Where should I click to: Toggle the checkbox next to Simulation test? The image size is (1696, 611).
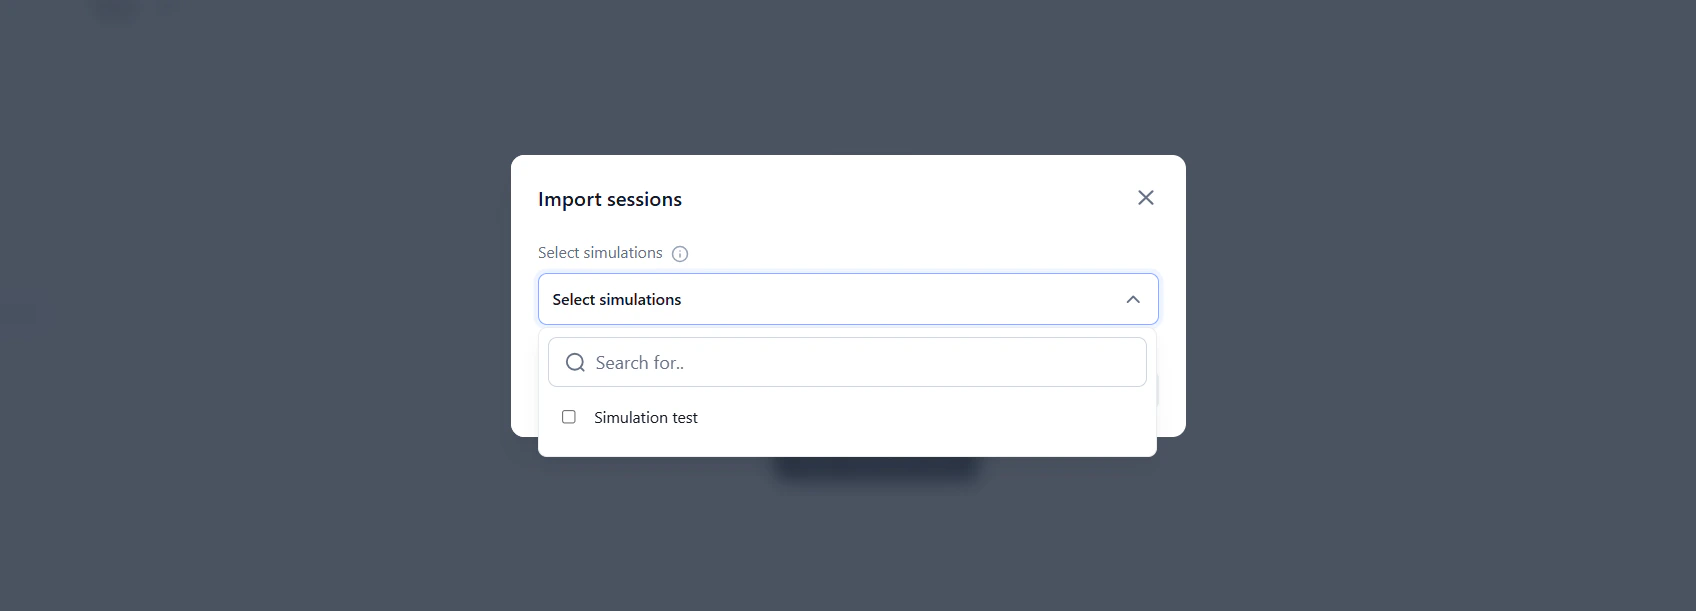pos(569,416)
